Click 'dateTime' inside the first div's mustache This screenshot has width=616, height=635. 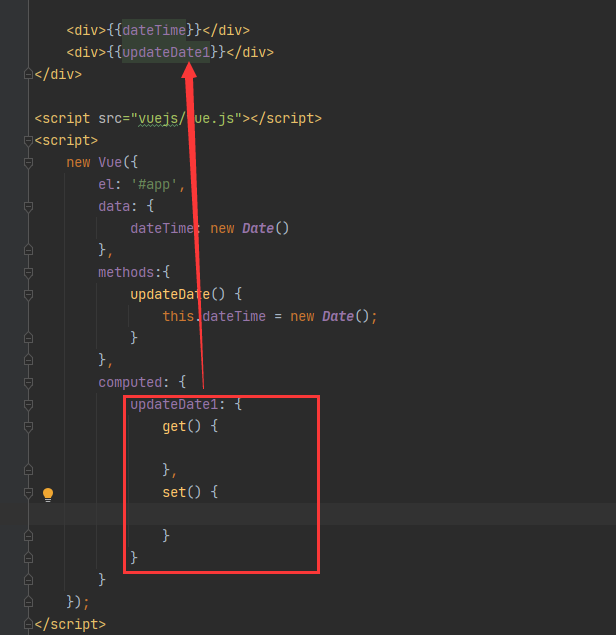point(154,30)
